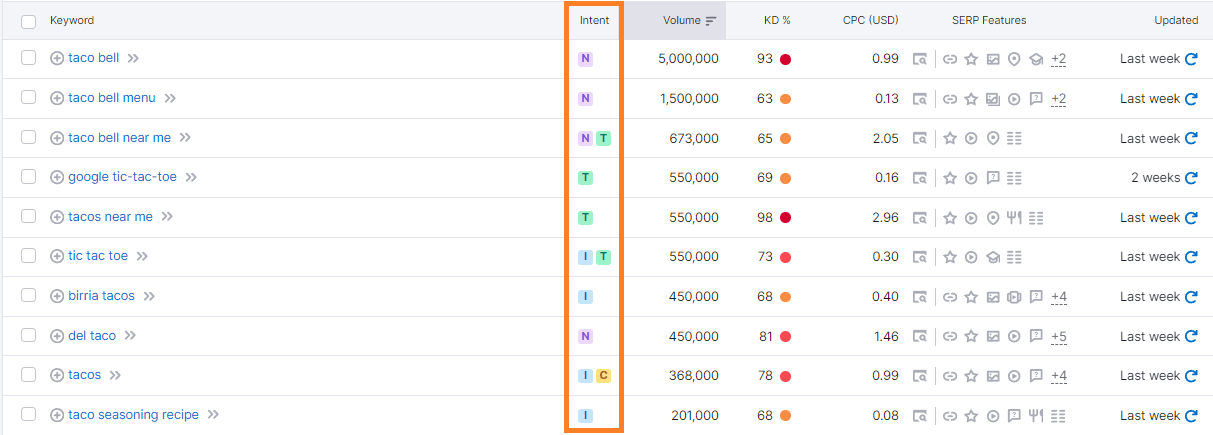
Task: Expand tacos near me double-chevron
Action: [x=167, y=217]
